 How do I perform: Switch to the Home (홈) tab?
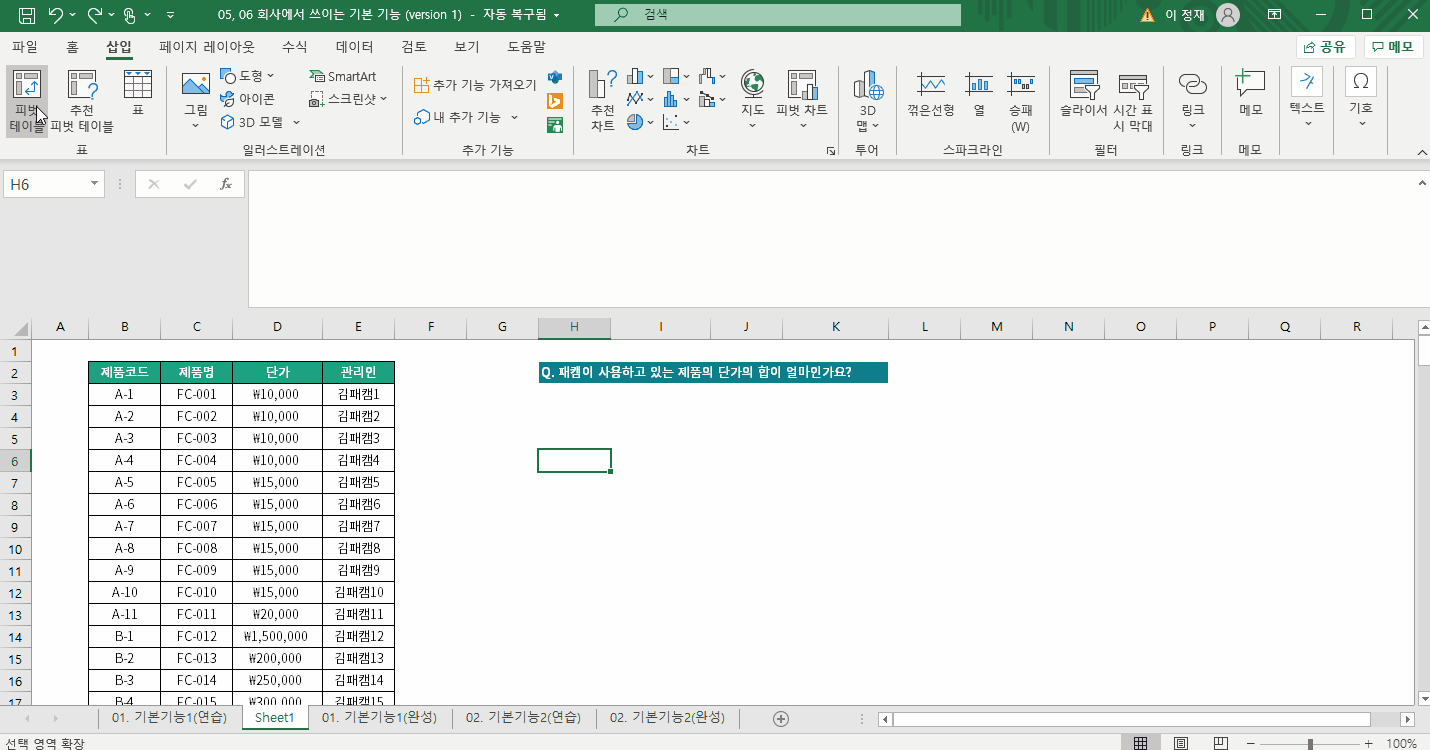pos(72,46)
